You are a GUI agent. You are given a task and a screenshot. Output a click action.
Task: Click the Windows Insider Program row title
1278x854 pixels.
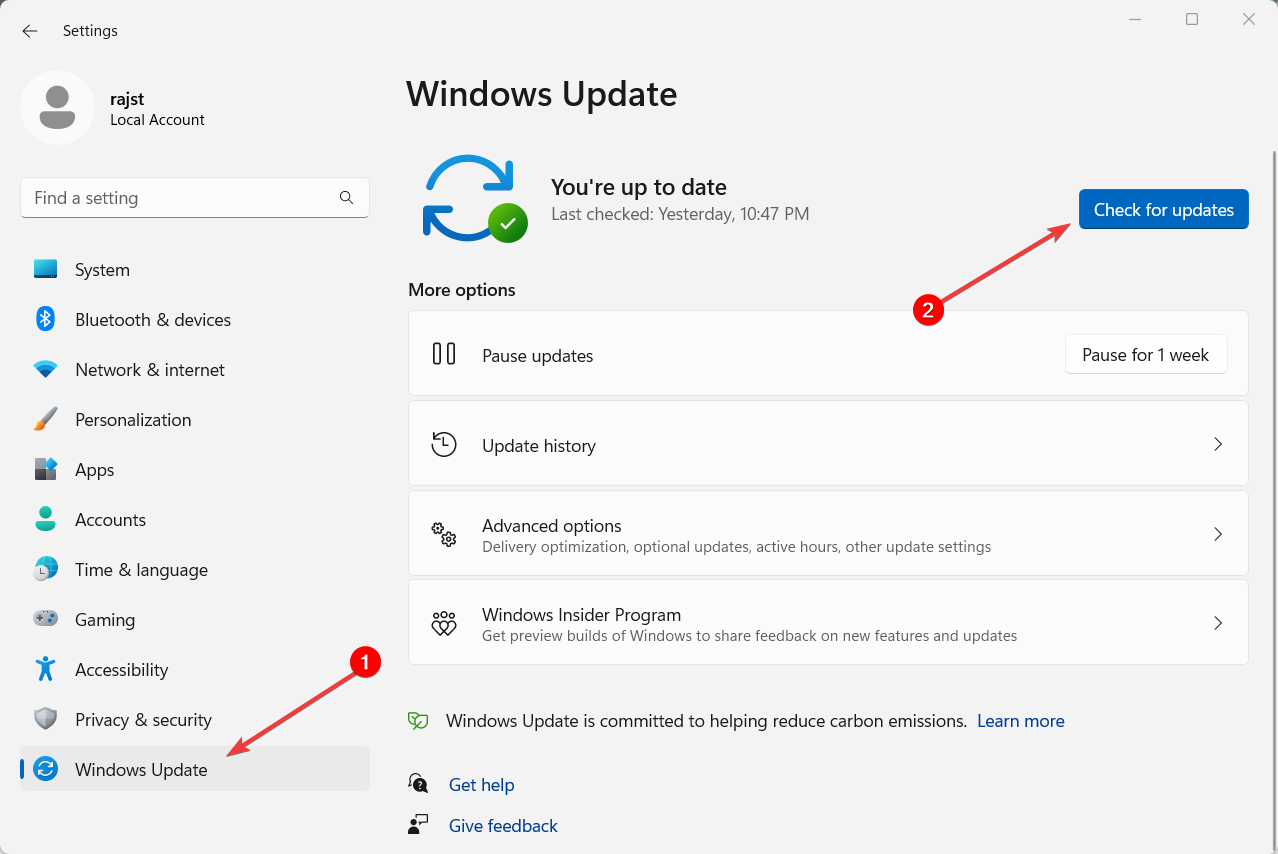pyautogui.click(x=582, y=615)
